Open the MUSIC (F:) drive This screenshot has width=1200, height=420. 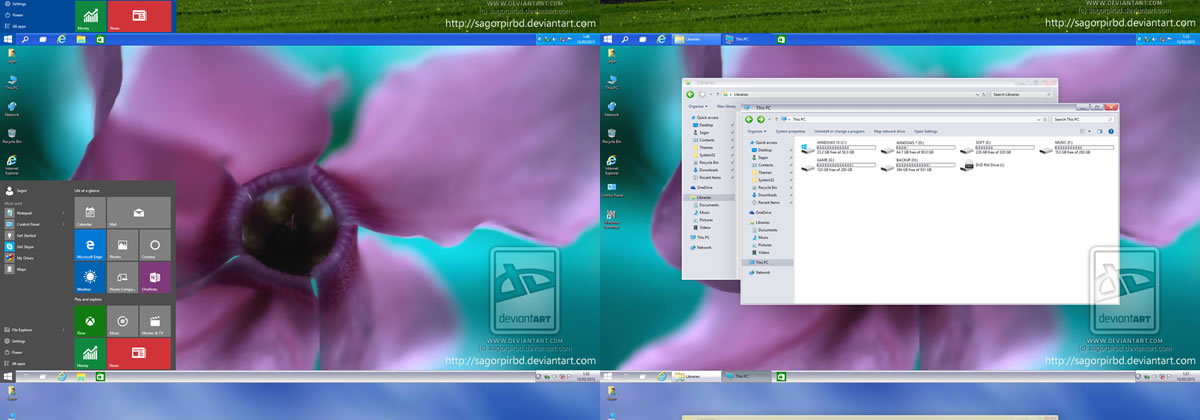click(1076, 149)
